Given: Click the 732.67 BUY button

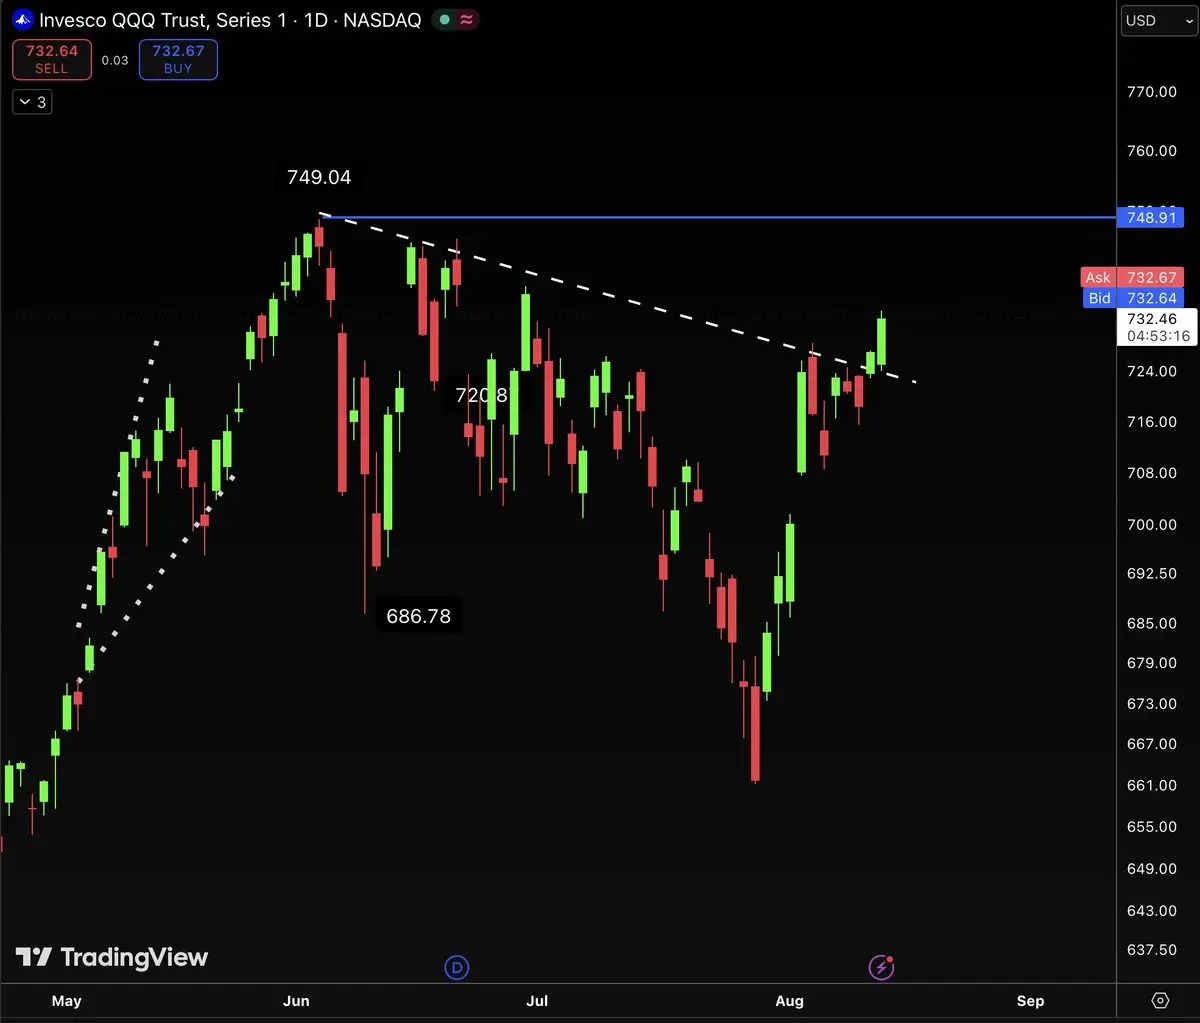Looking at the screenshot, I should coord(178,60).
